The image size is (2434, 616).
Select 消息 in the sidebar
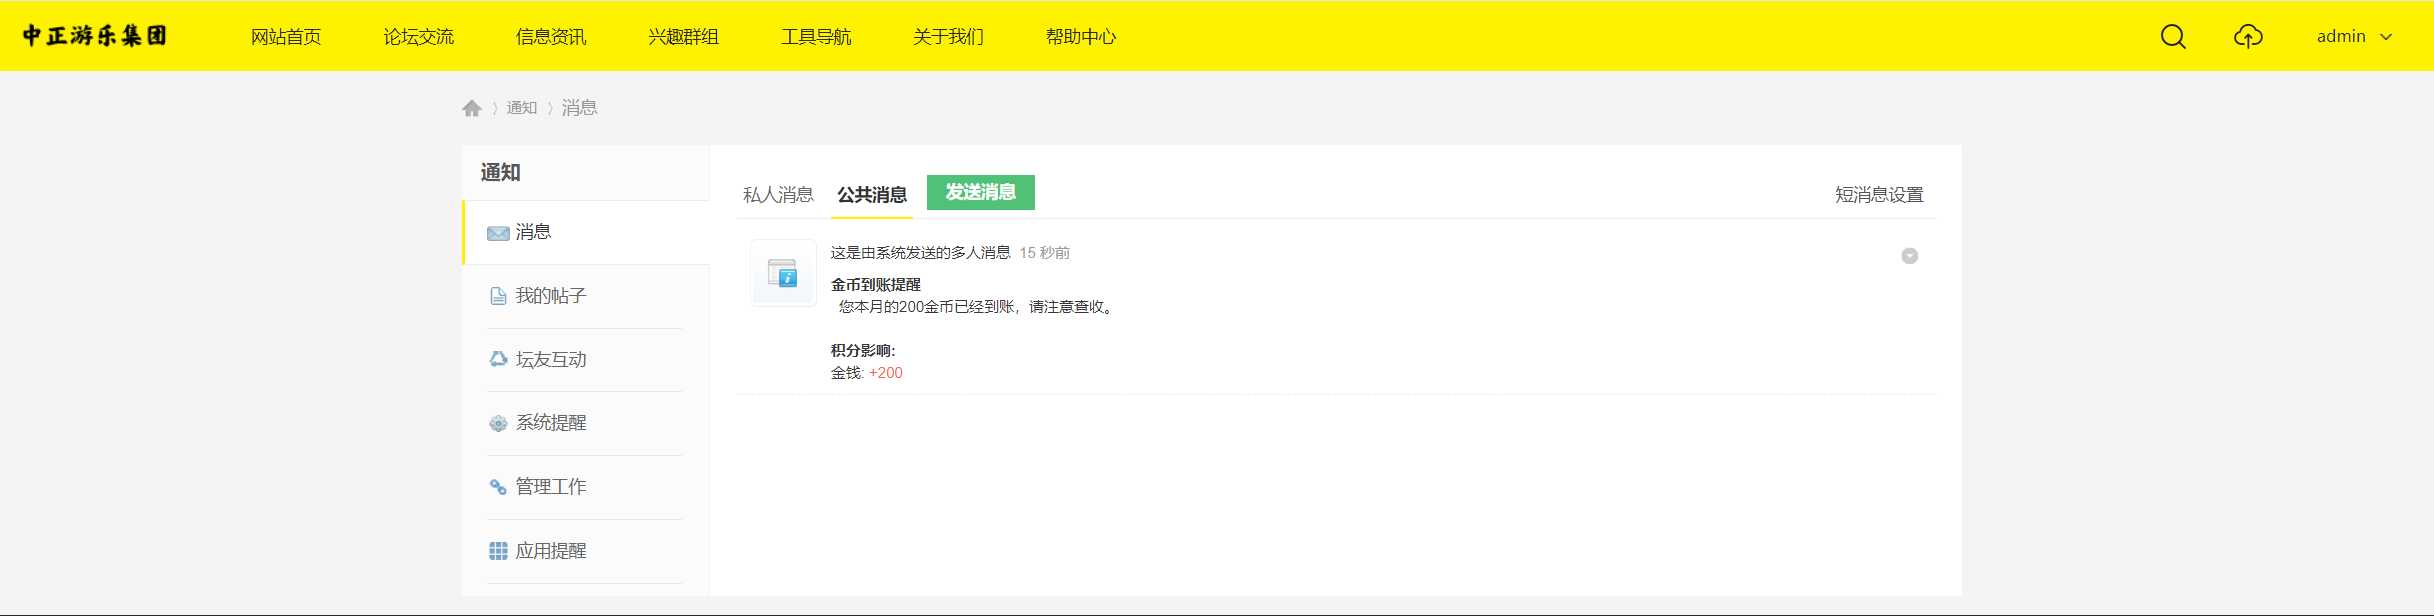coord(586,232)
